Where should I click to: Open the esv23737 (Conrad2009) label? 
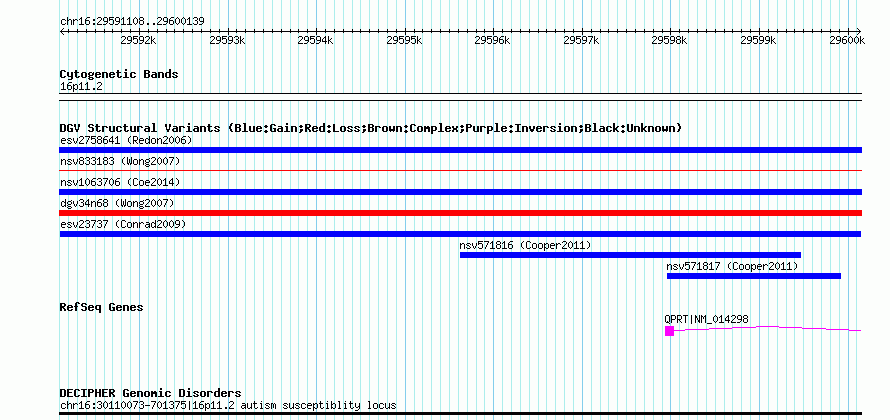pyautogui.click(x=123, y=224)
